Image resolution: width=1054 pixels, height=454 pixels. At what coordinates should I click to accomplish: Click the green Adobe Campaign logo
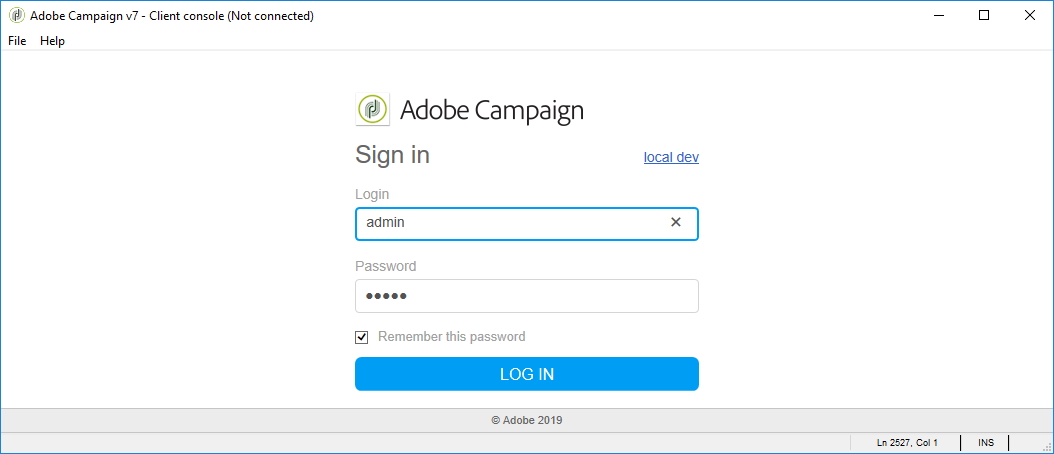pyautogui.click(x=373, y=110)
